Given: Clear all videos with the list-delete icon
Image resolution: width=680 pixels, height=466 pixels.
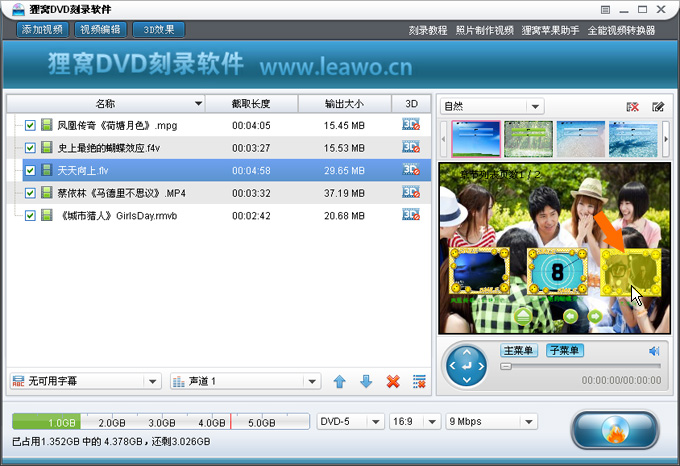Looking at the screenshot, I should point(419,382).
